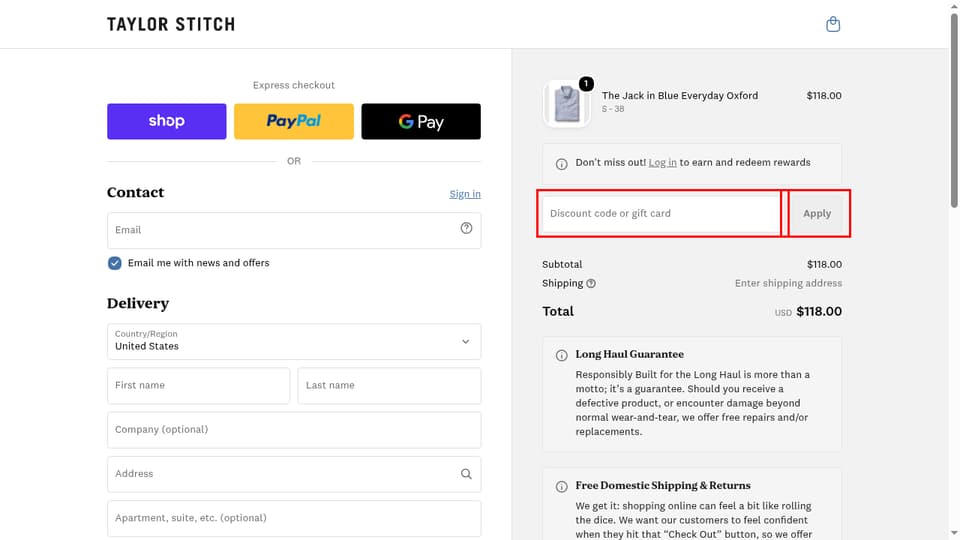The image size is (960, 540).
Task: Click the Long Haul Guarantee info icon
Action: (x=561, y=356)
